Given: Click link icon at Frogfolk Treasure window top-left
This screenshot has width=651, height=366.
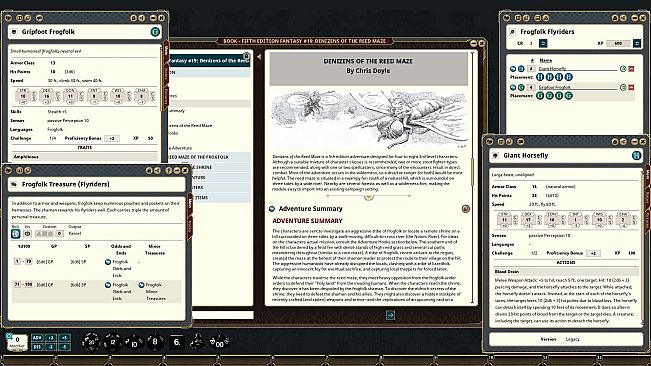Looking at the screenshot, I should [x=8, y=171].
